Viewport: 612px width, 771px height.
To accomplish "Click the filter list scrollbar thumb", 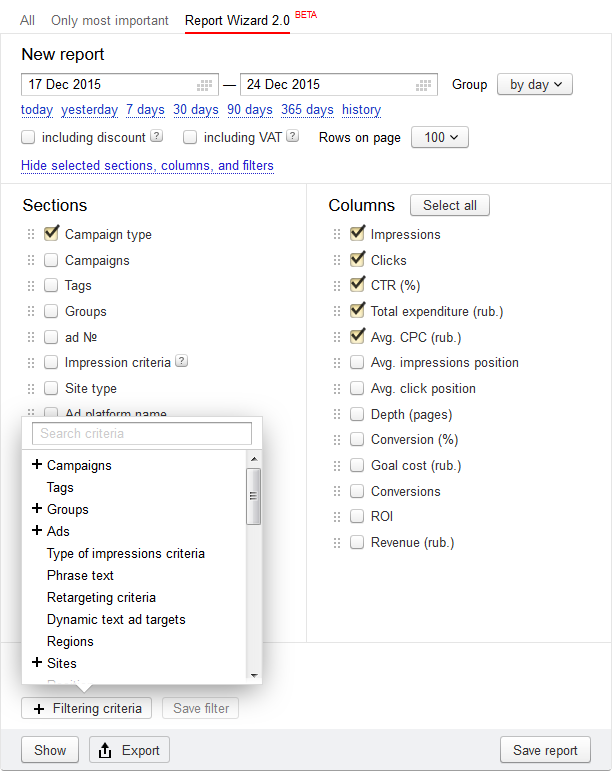I will tap(254, 496).
